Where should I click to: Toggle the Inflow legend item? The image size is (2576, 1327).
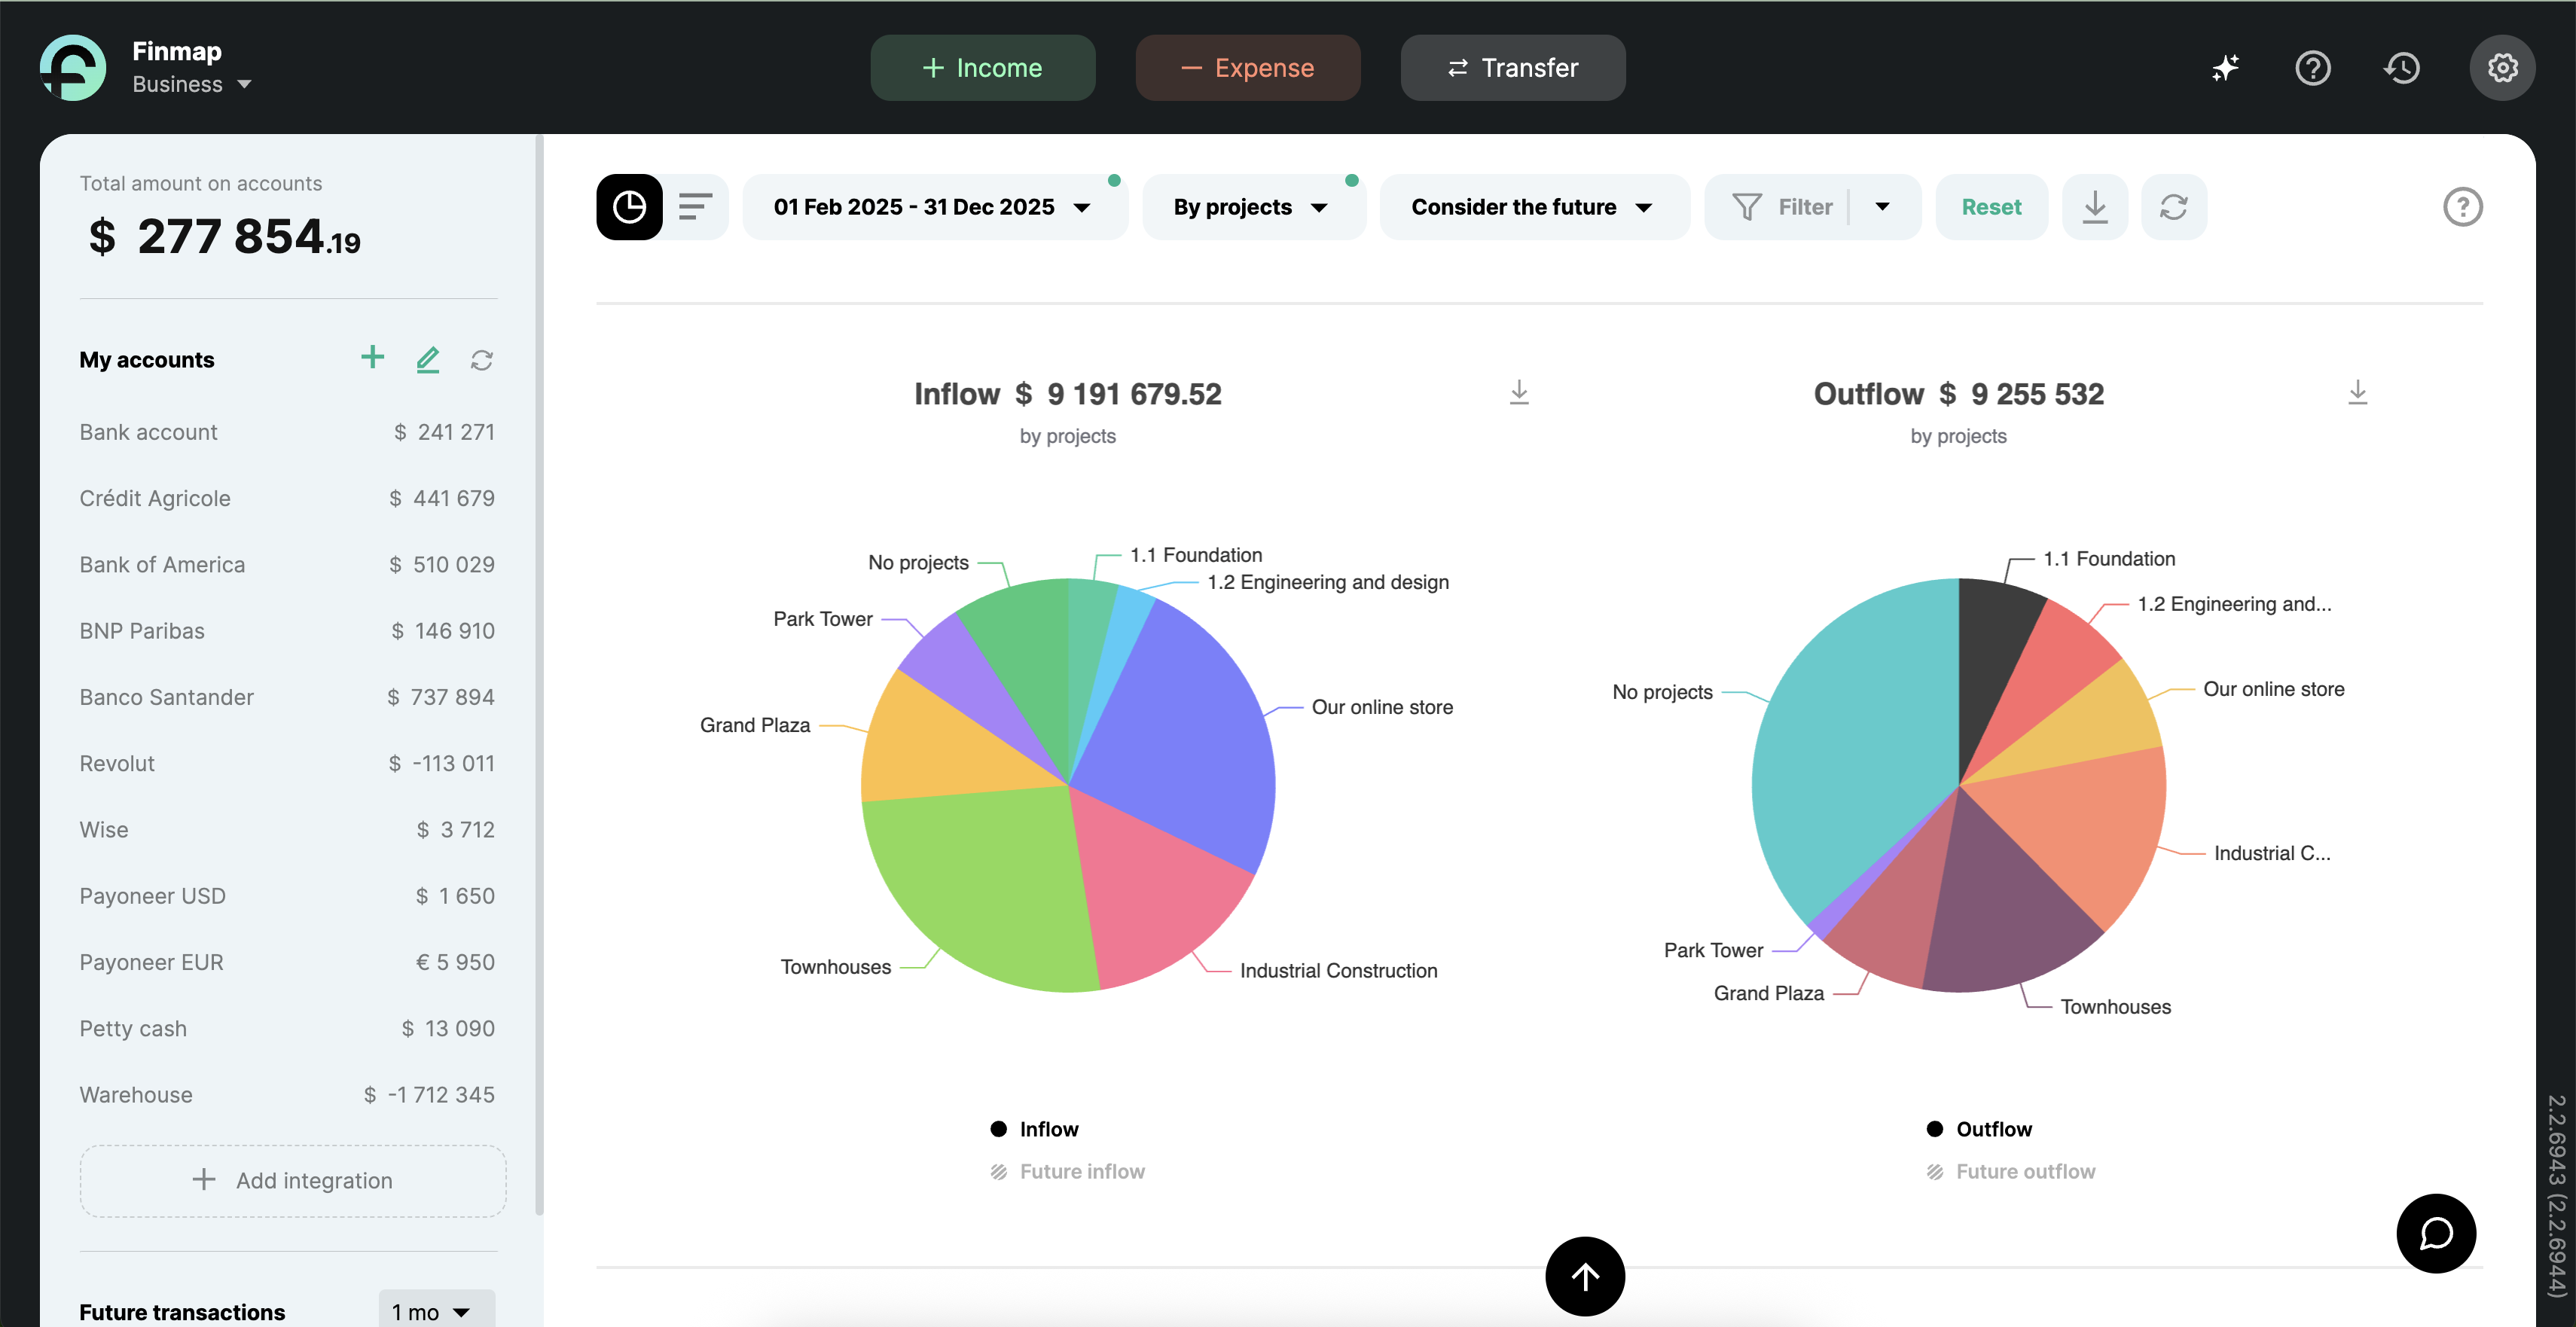pyautogui.click(x=1034, y=1129)
